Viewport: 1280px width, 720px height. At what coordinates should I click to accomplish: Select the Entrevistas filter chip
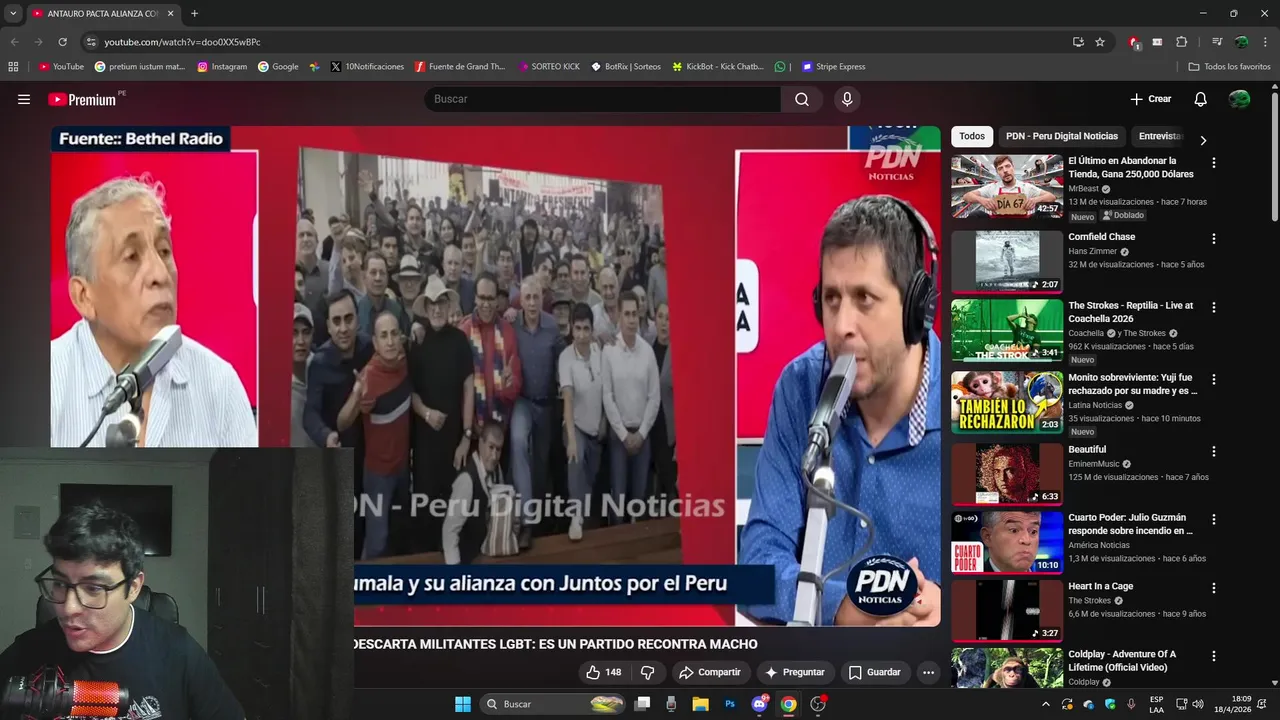(1160, 136)
